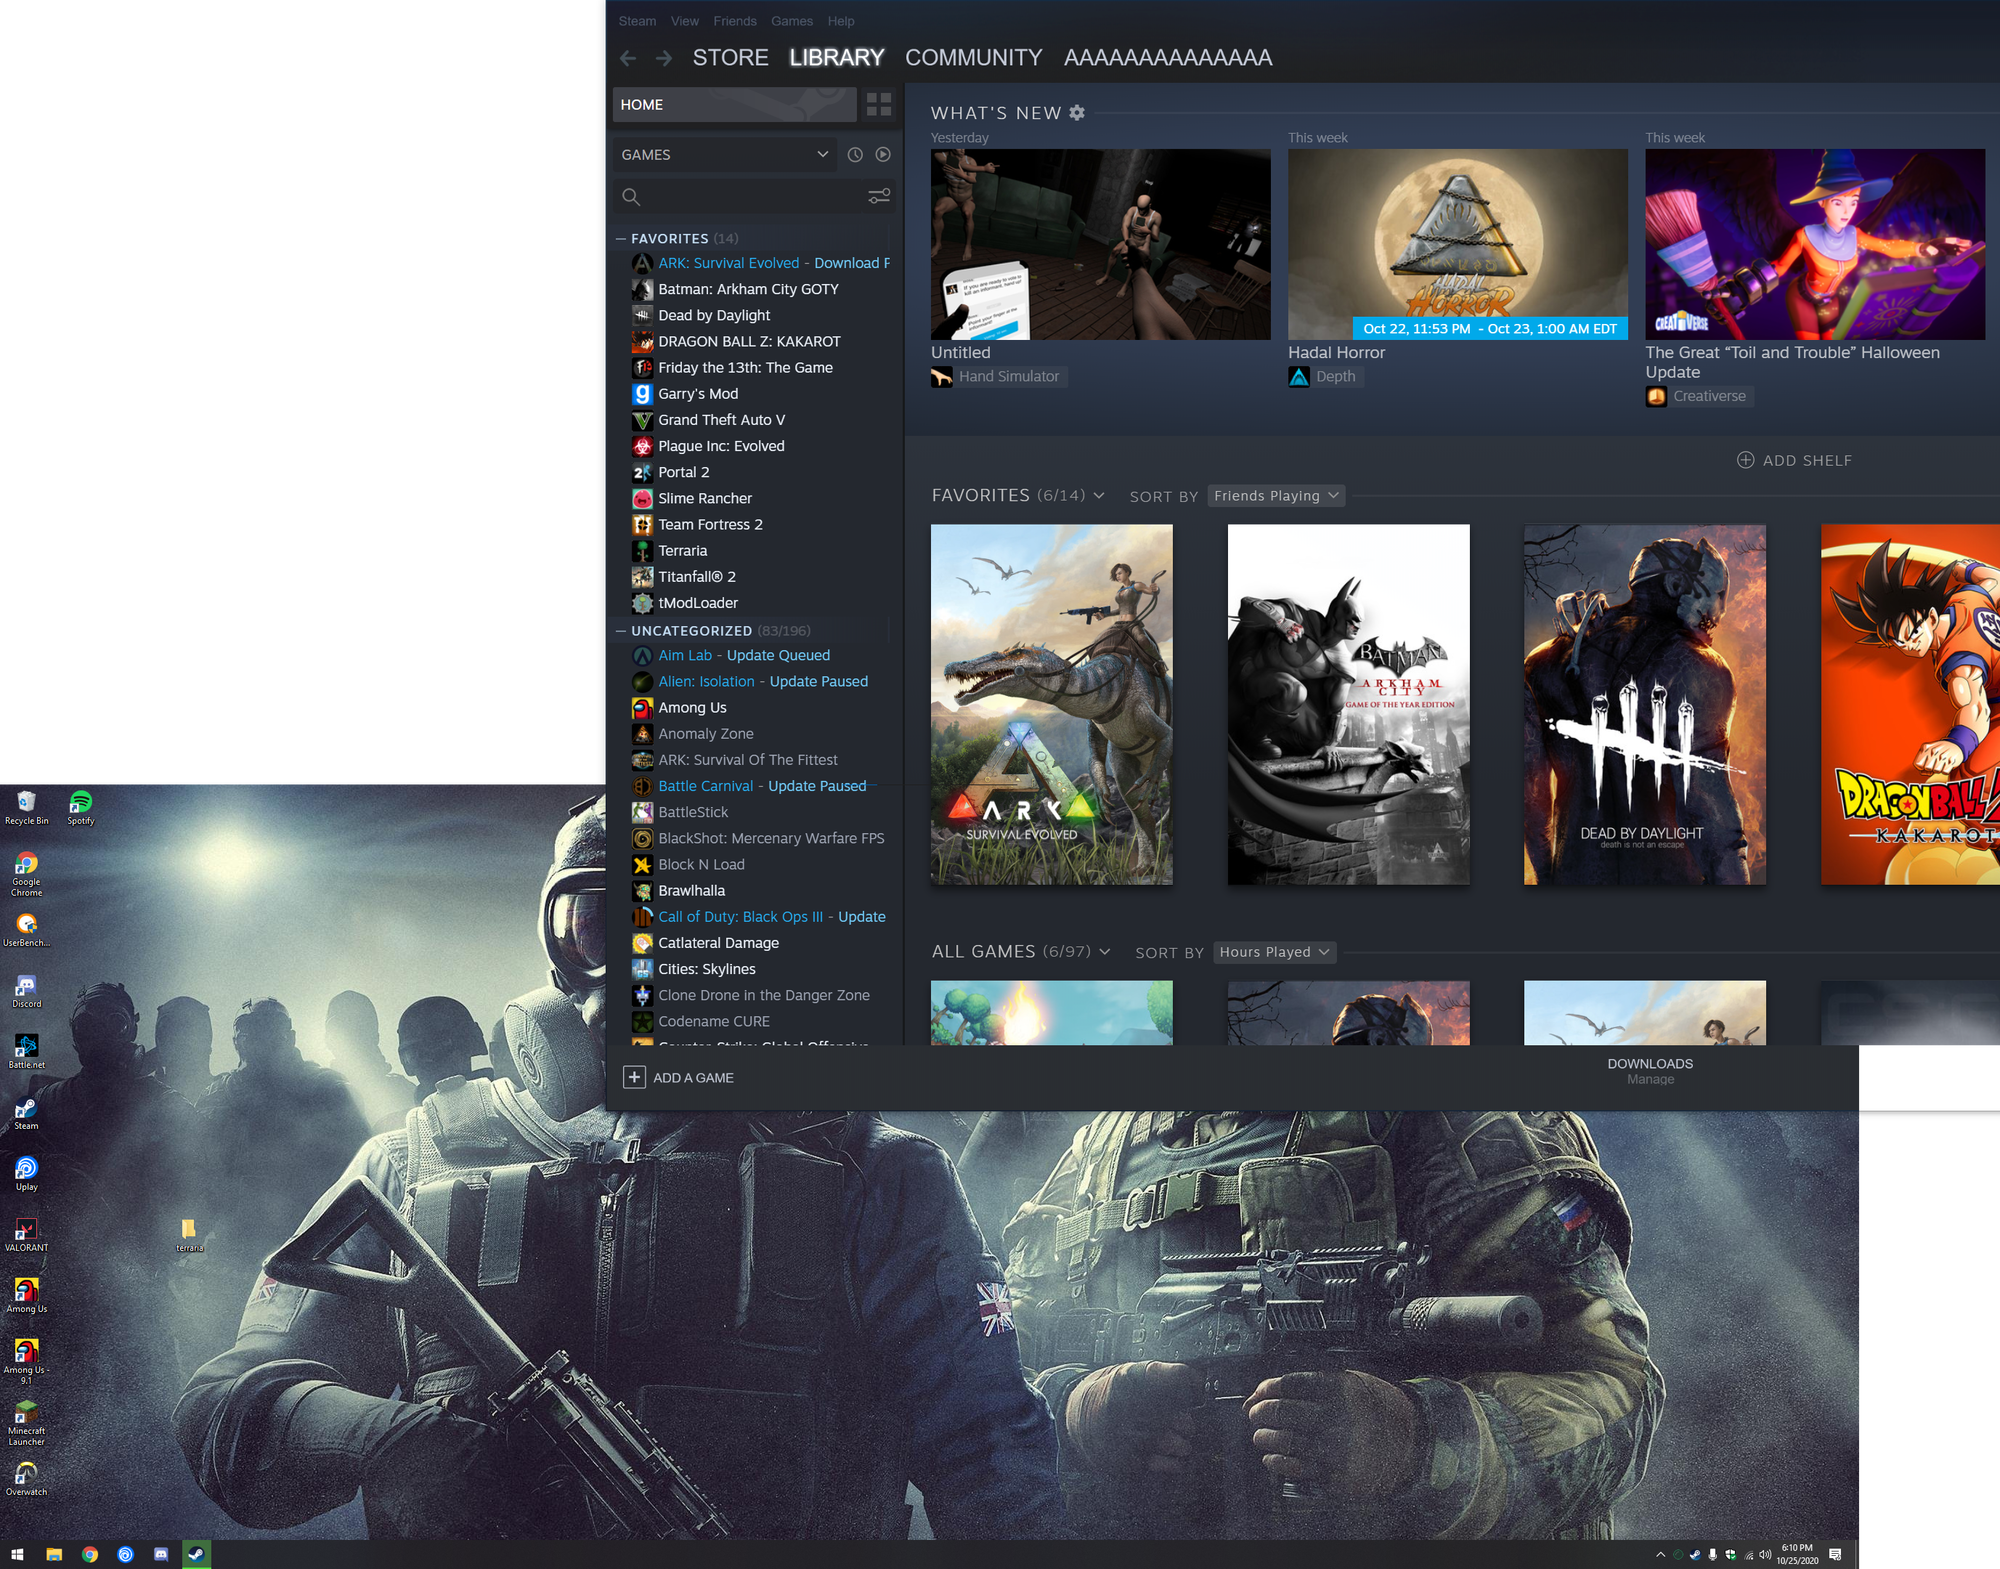Viewport: 2000px width, 1569px height.
Task: Click the Windows Start button
Action: 17,1554
